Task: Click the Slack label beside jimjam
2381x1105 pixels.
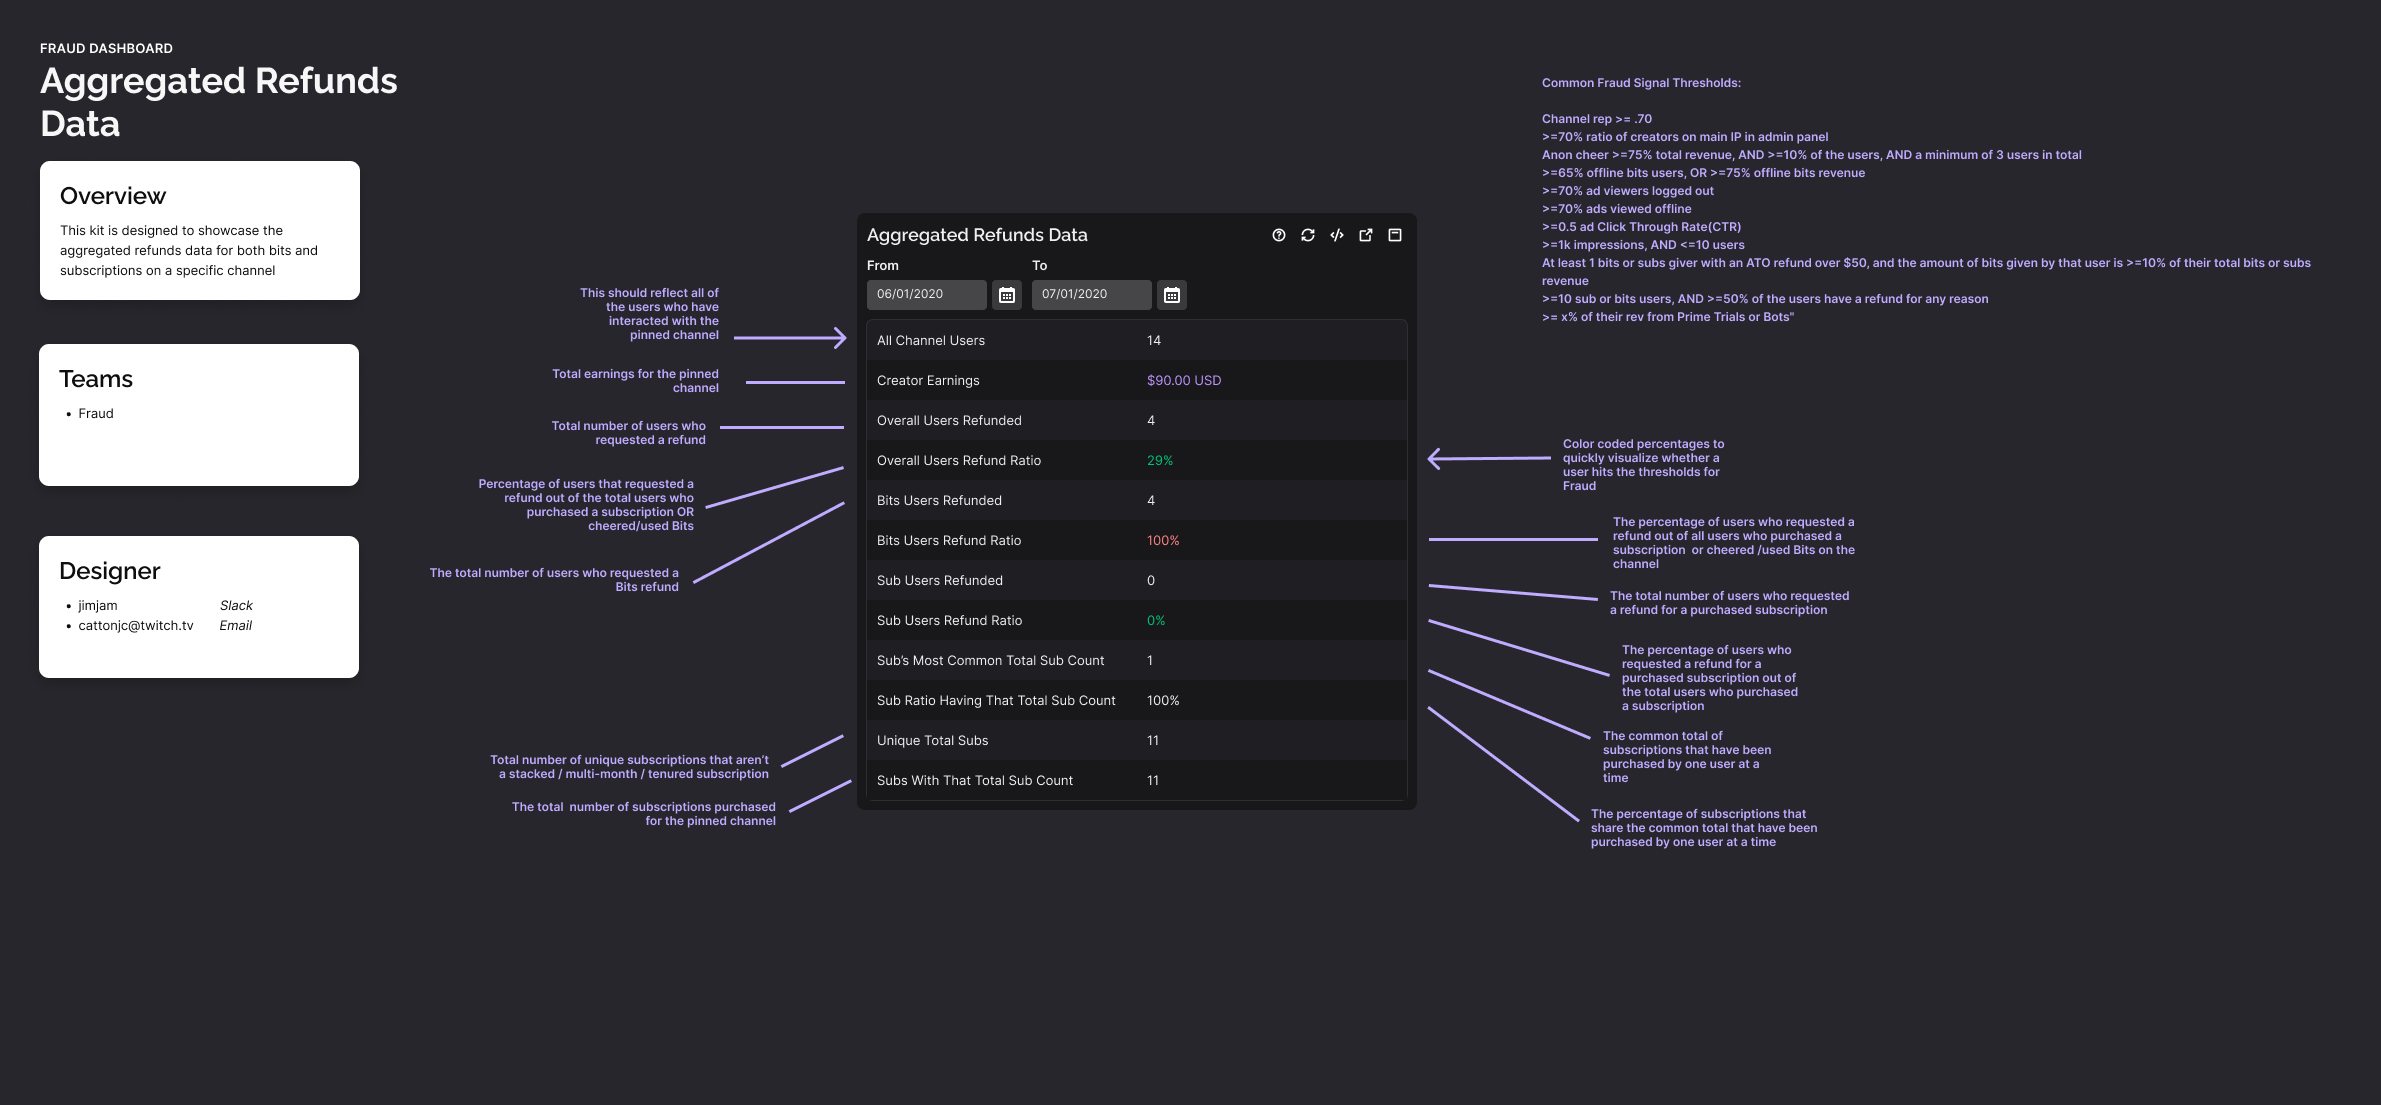Action: point(236,605)
